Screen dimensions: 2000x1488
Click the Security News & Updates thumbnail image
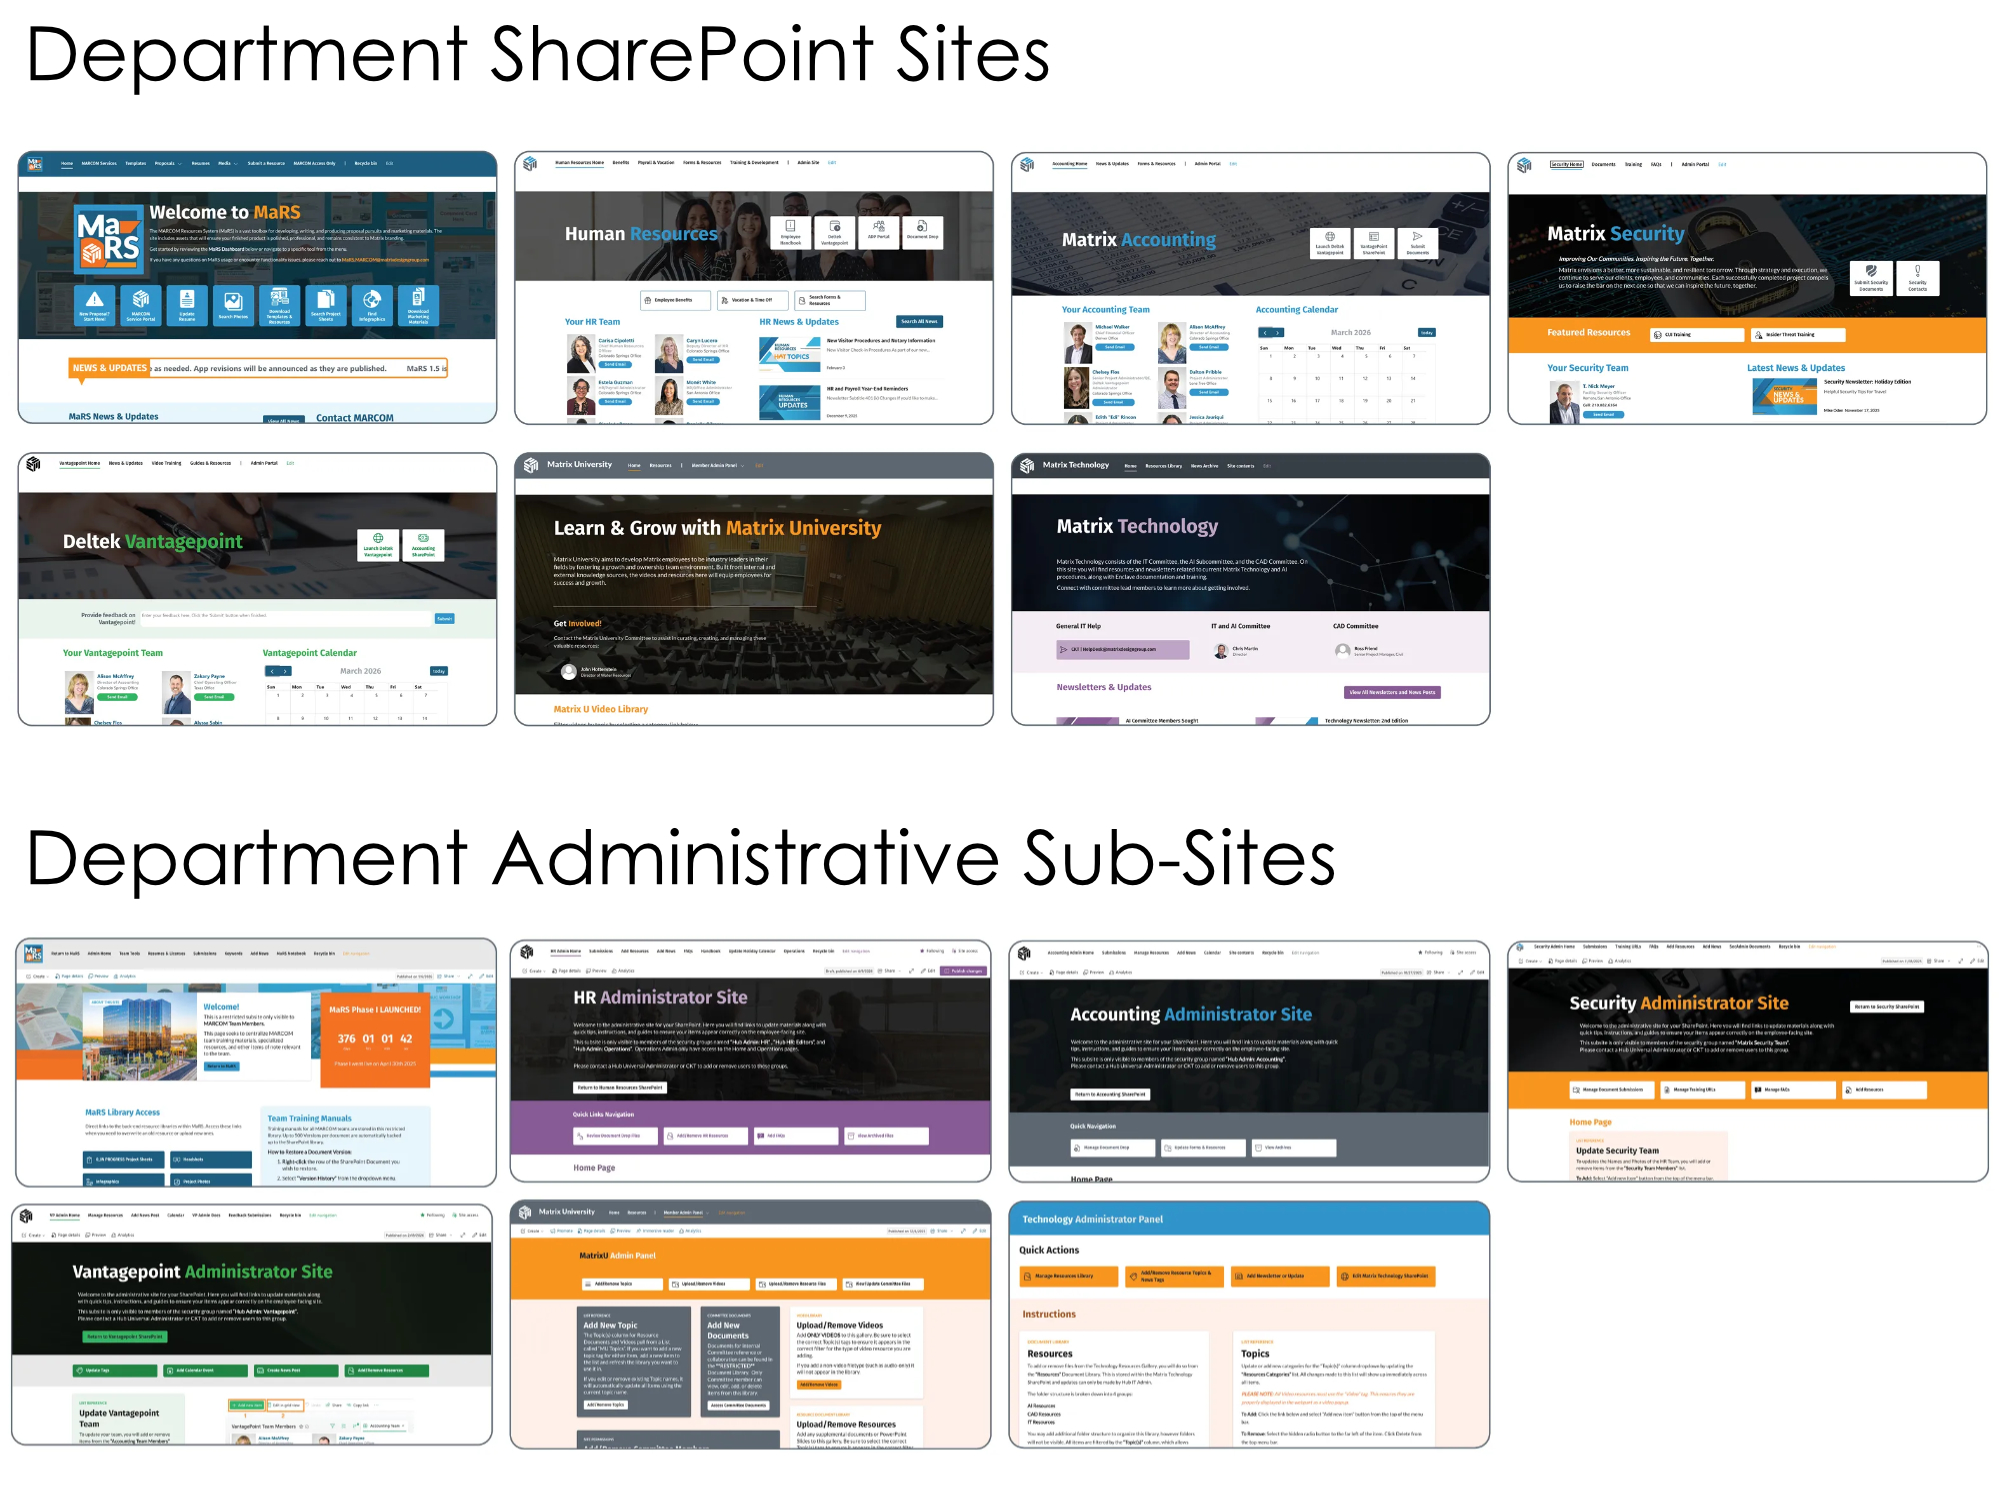point(1784,396)
